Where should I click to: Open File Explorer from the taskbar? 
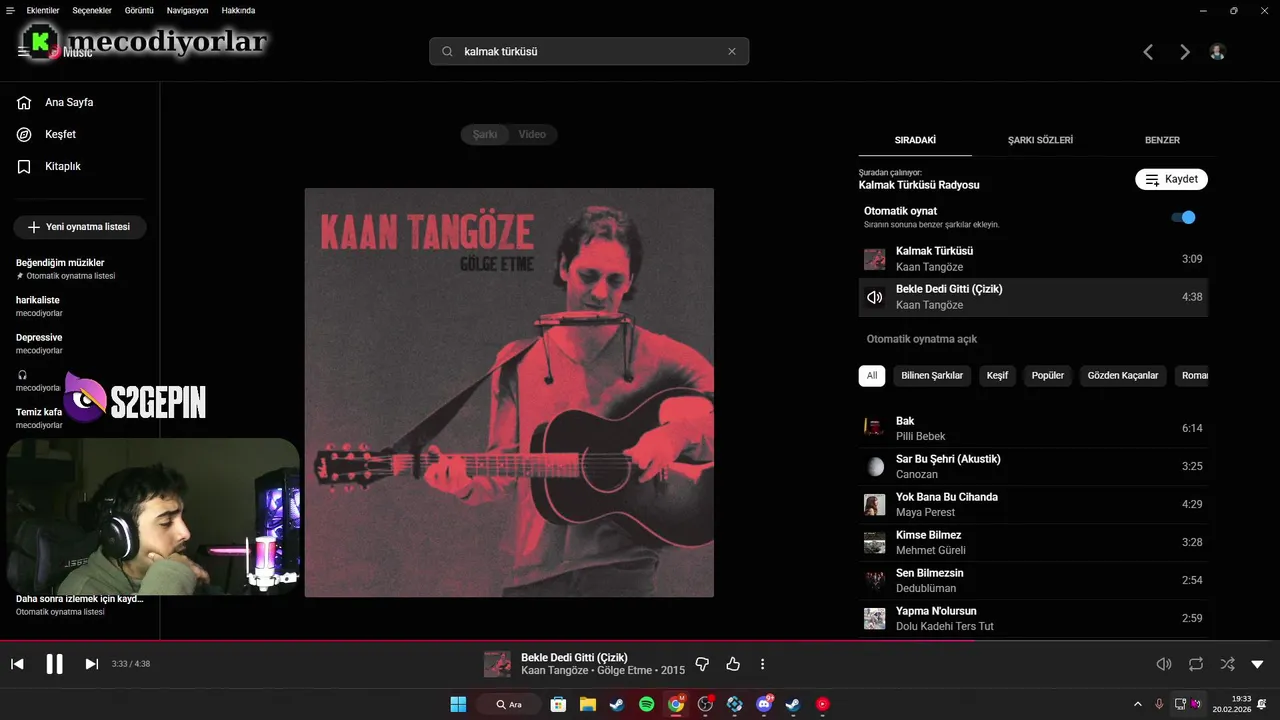point(588,704)
